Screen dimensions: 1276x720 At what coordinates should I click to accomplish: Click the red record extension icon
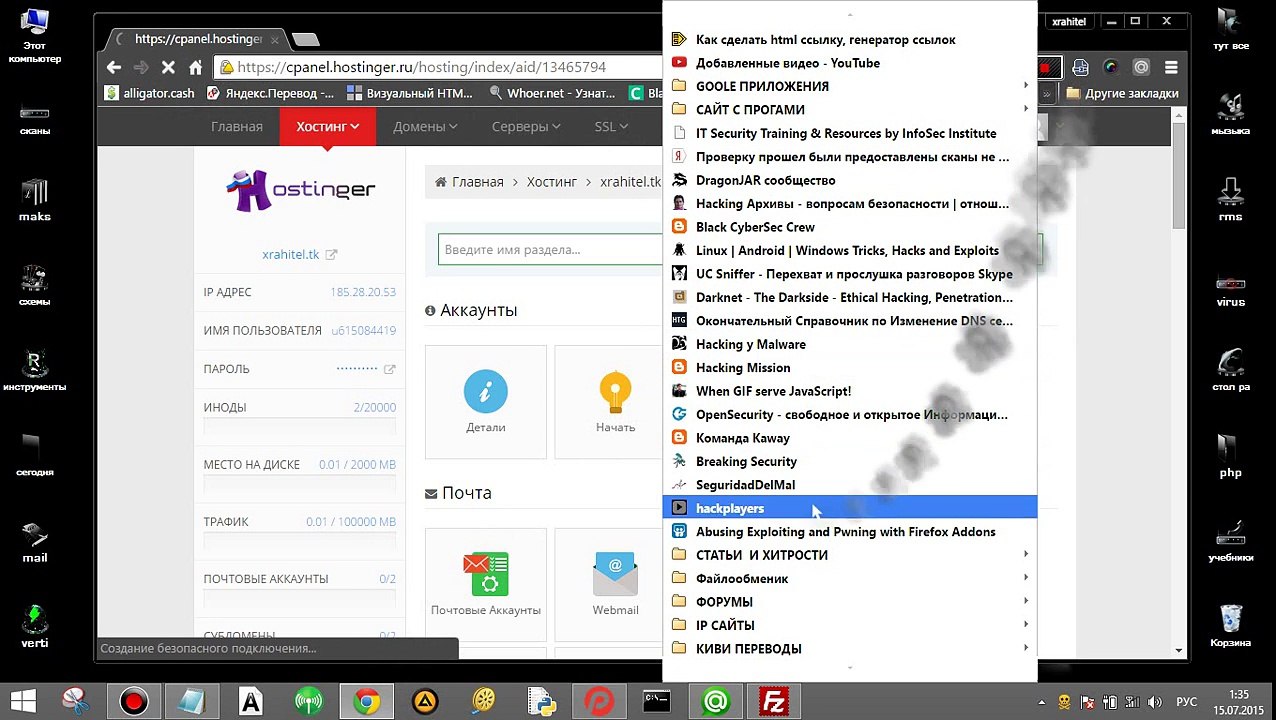tap(1046, 68)
